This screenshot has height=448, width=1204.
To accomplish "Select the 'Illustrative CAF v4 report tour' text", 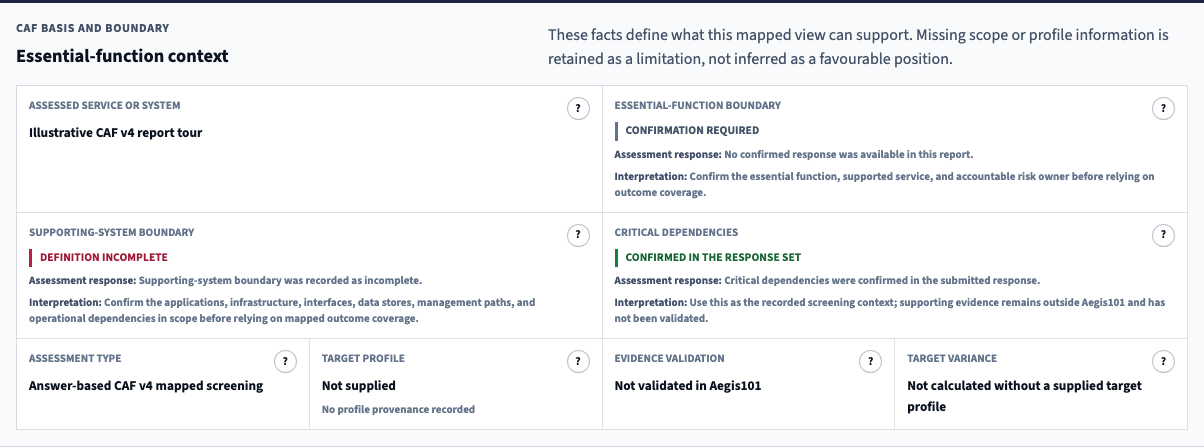I will pyautogui.click(x=116, y=132).
